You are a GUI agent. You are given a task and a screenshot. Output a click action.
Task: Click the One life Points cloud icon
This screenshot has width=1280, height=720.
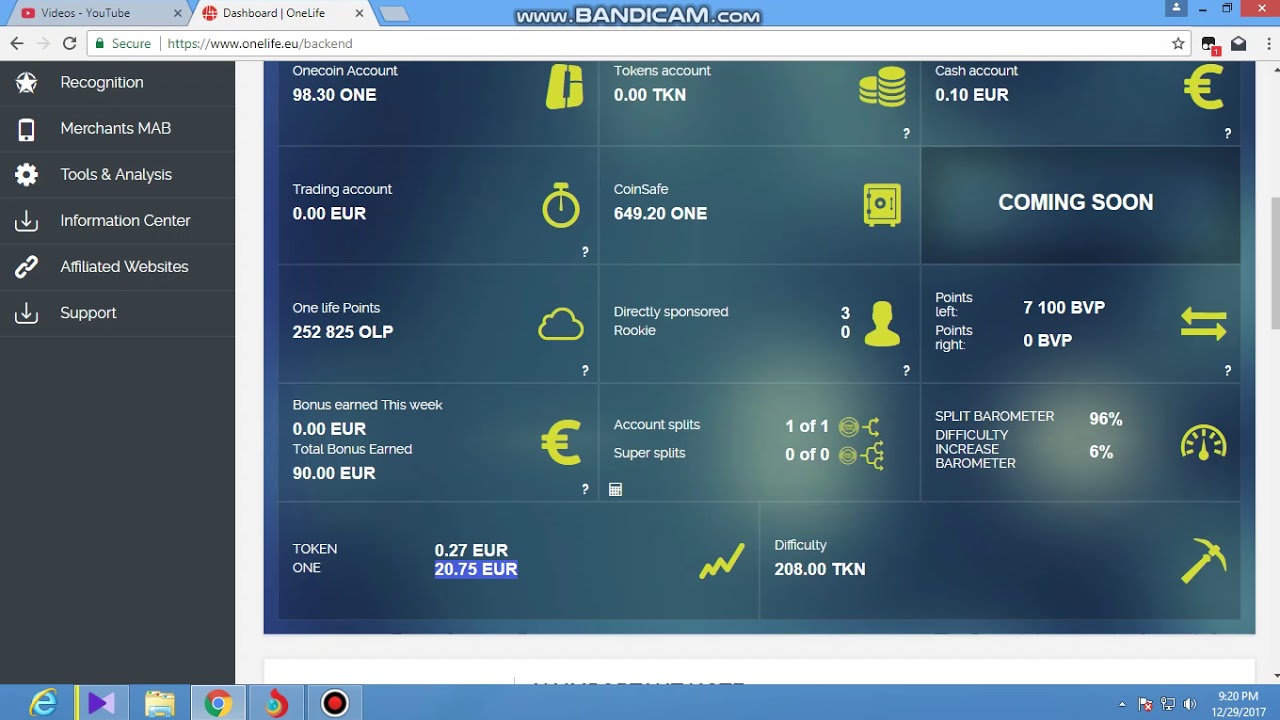point(561,324)
